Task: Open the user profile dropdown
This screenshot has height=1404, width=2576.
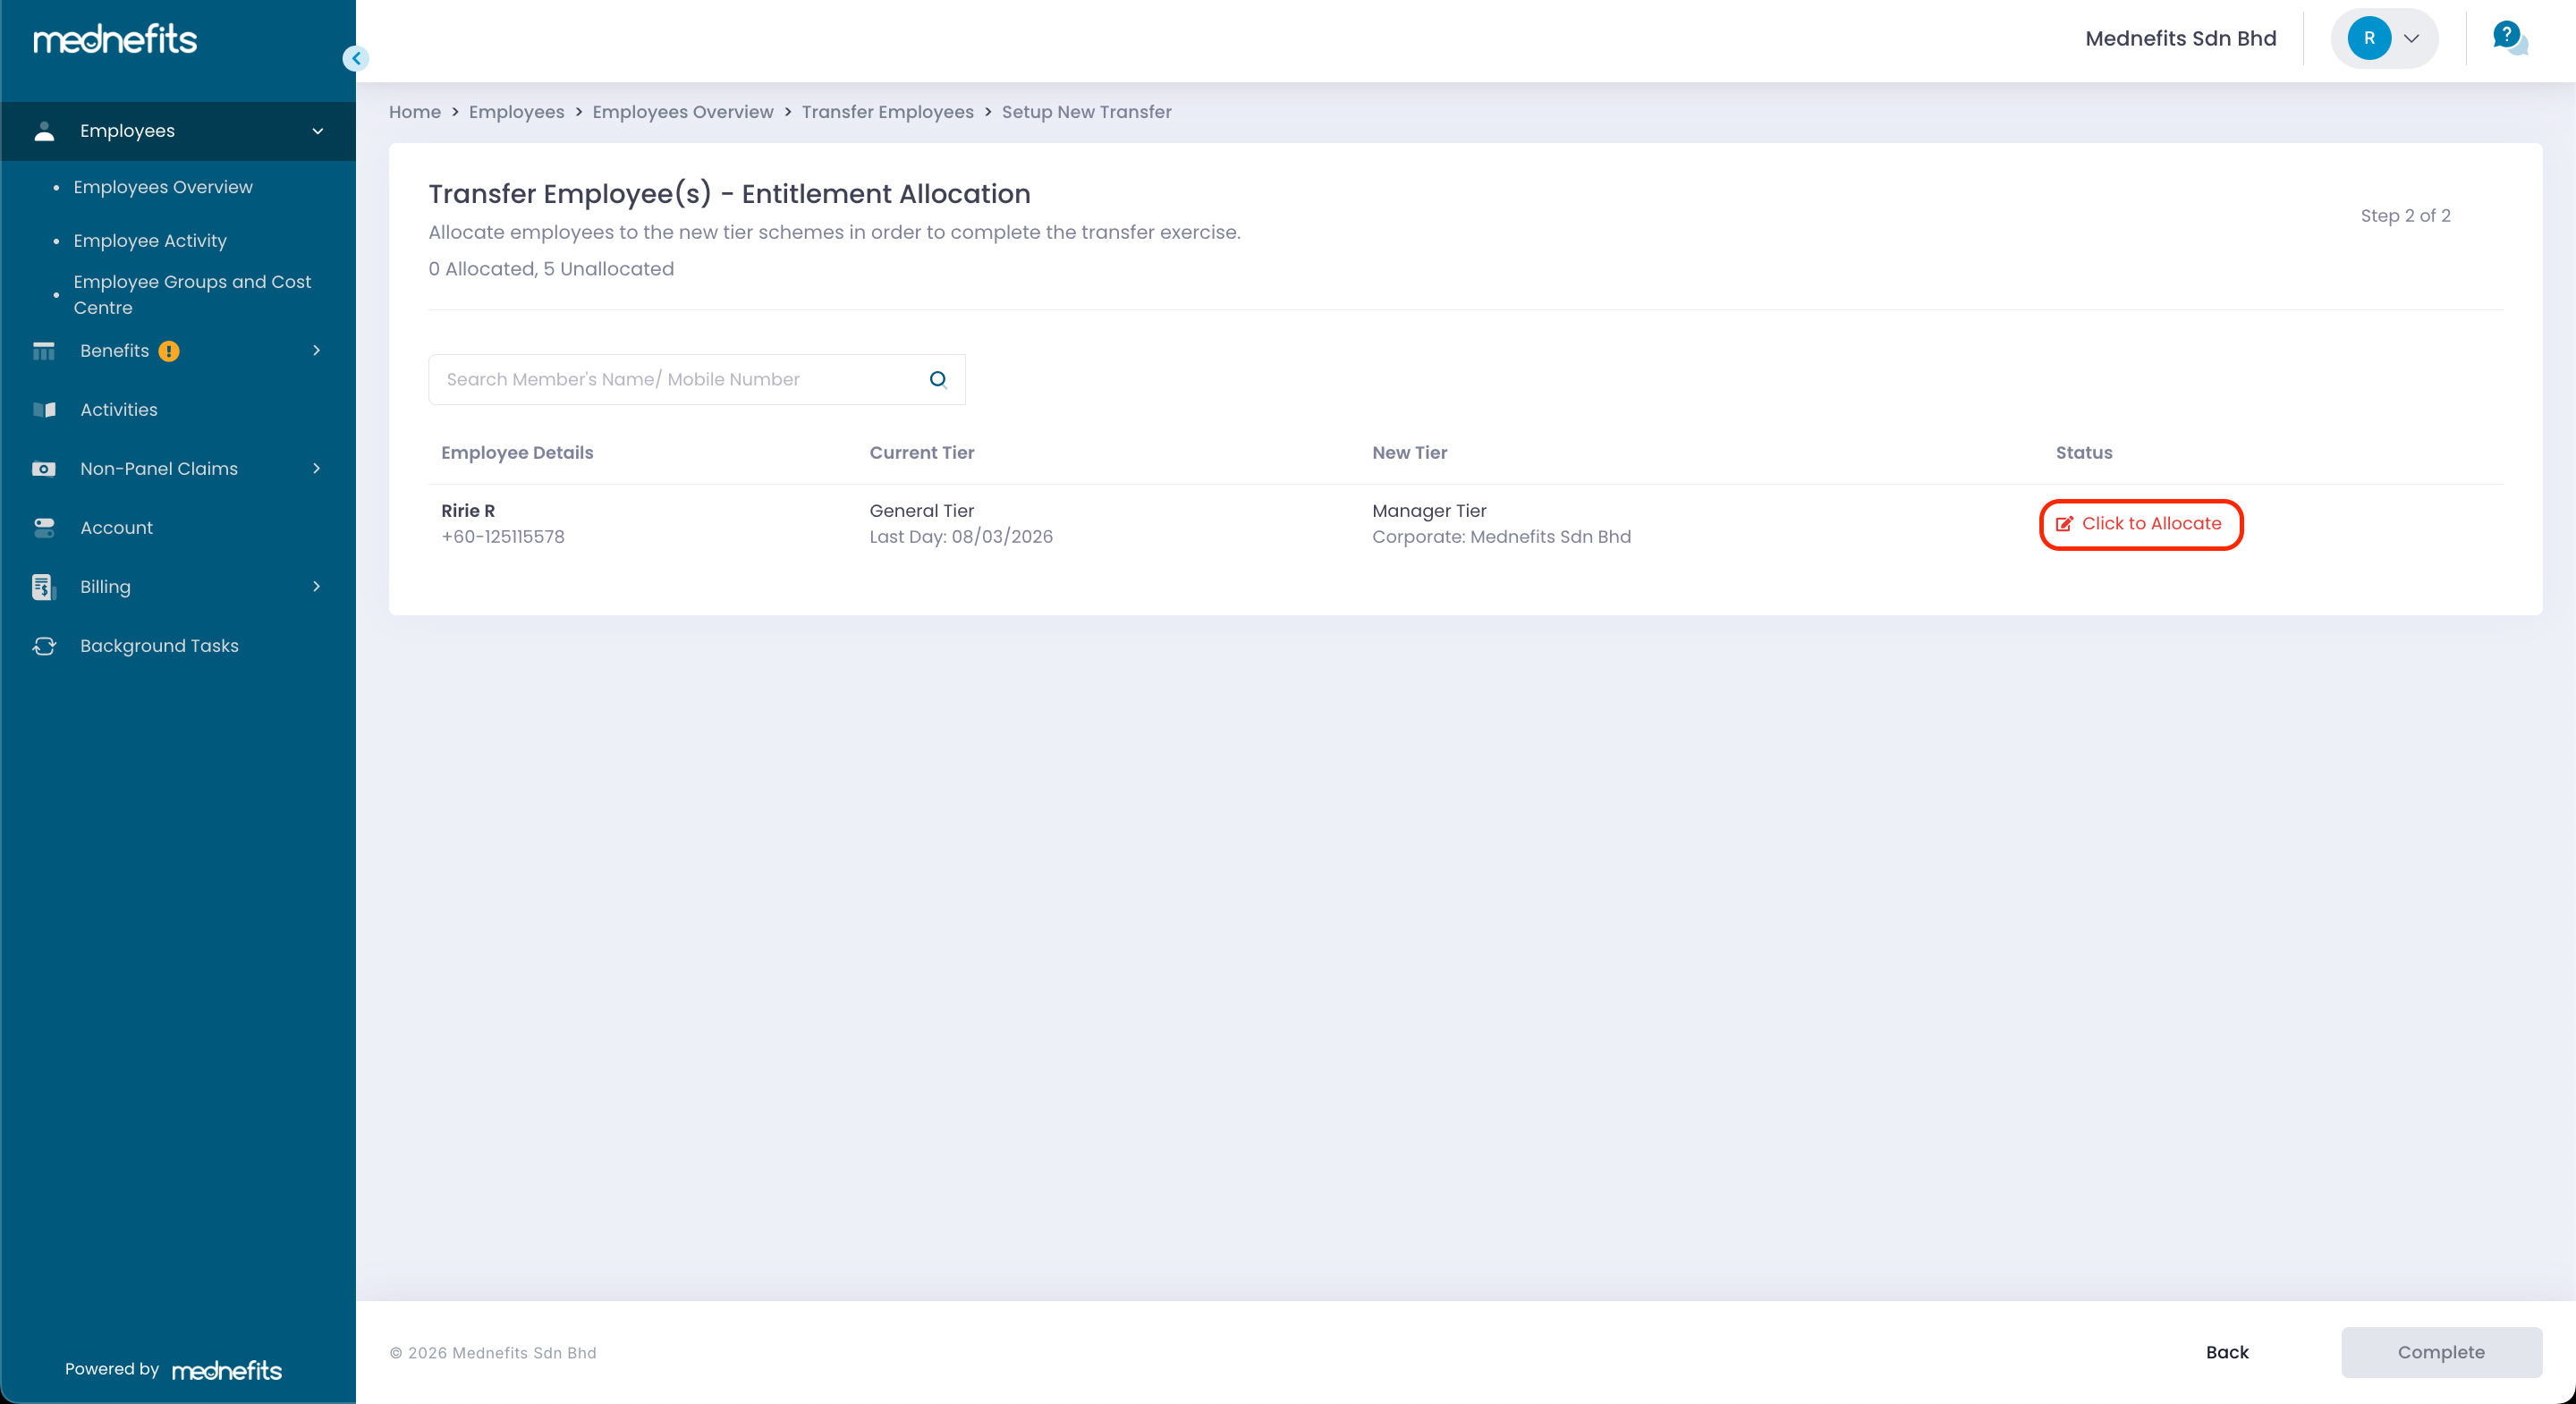Action: [2384, 38]
